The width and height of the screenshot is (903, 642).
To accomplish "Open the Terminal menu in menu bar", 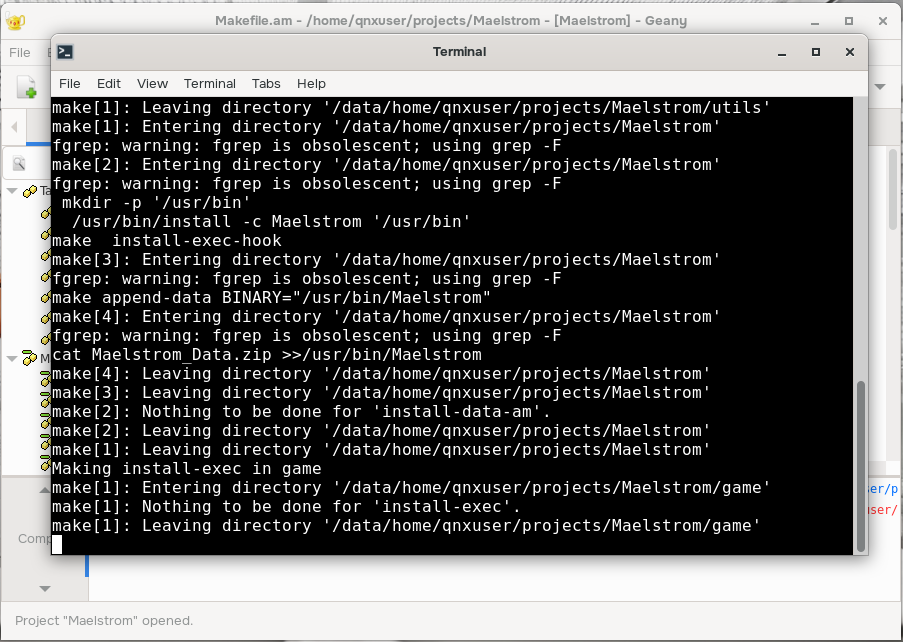I will (209, 83).
